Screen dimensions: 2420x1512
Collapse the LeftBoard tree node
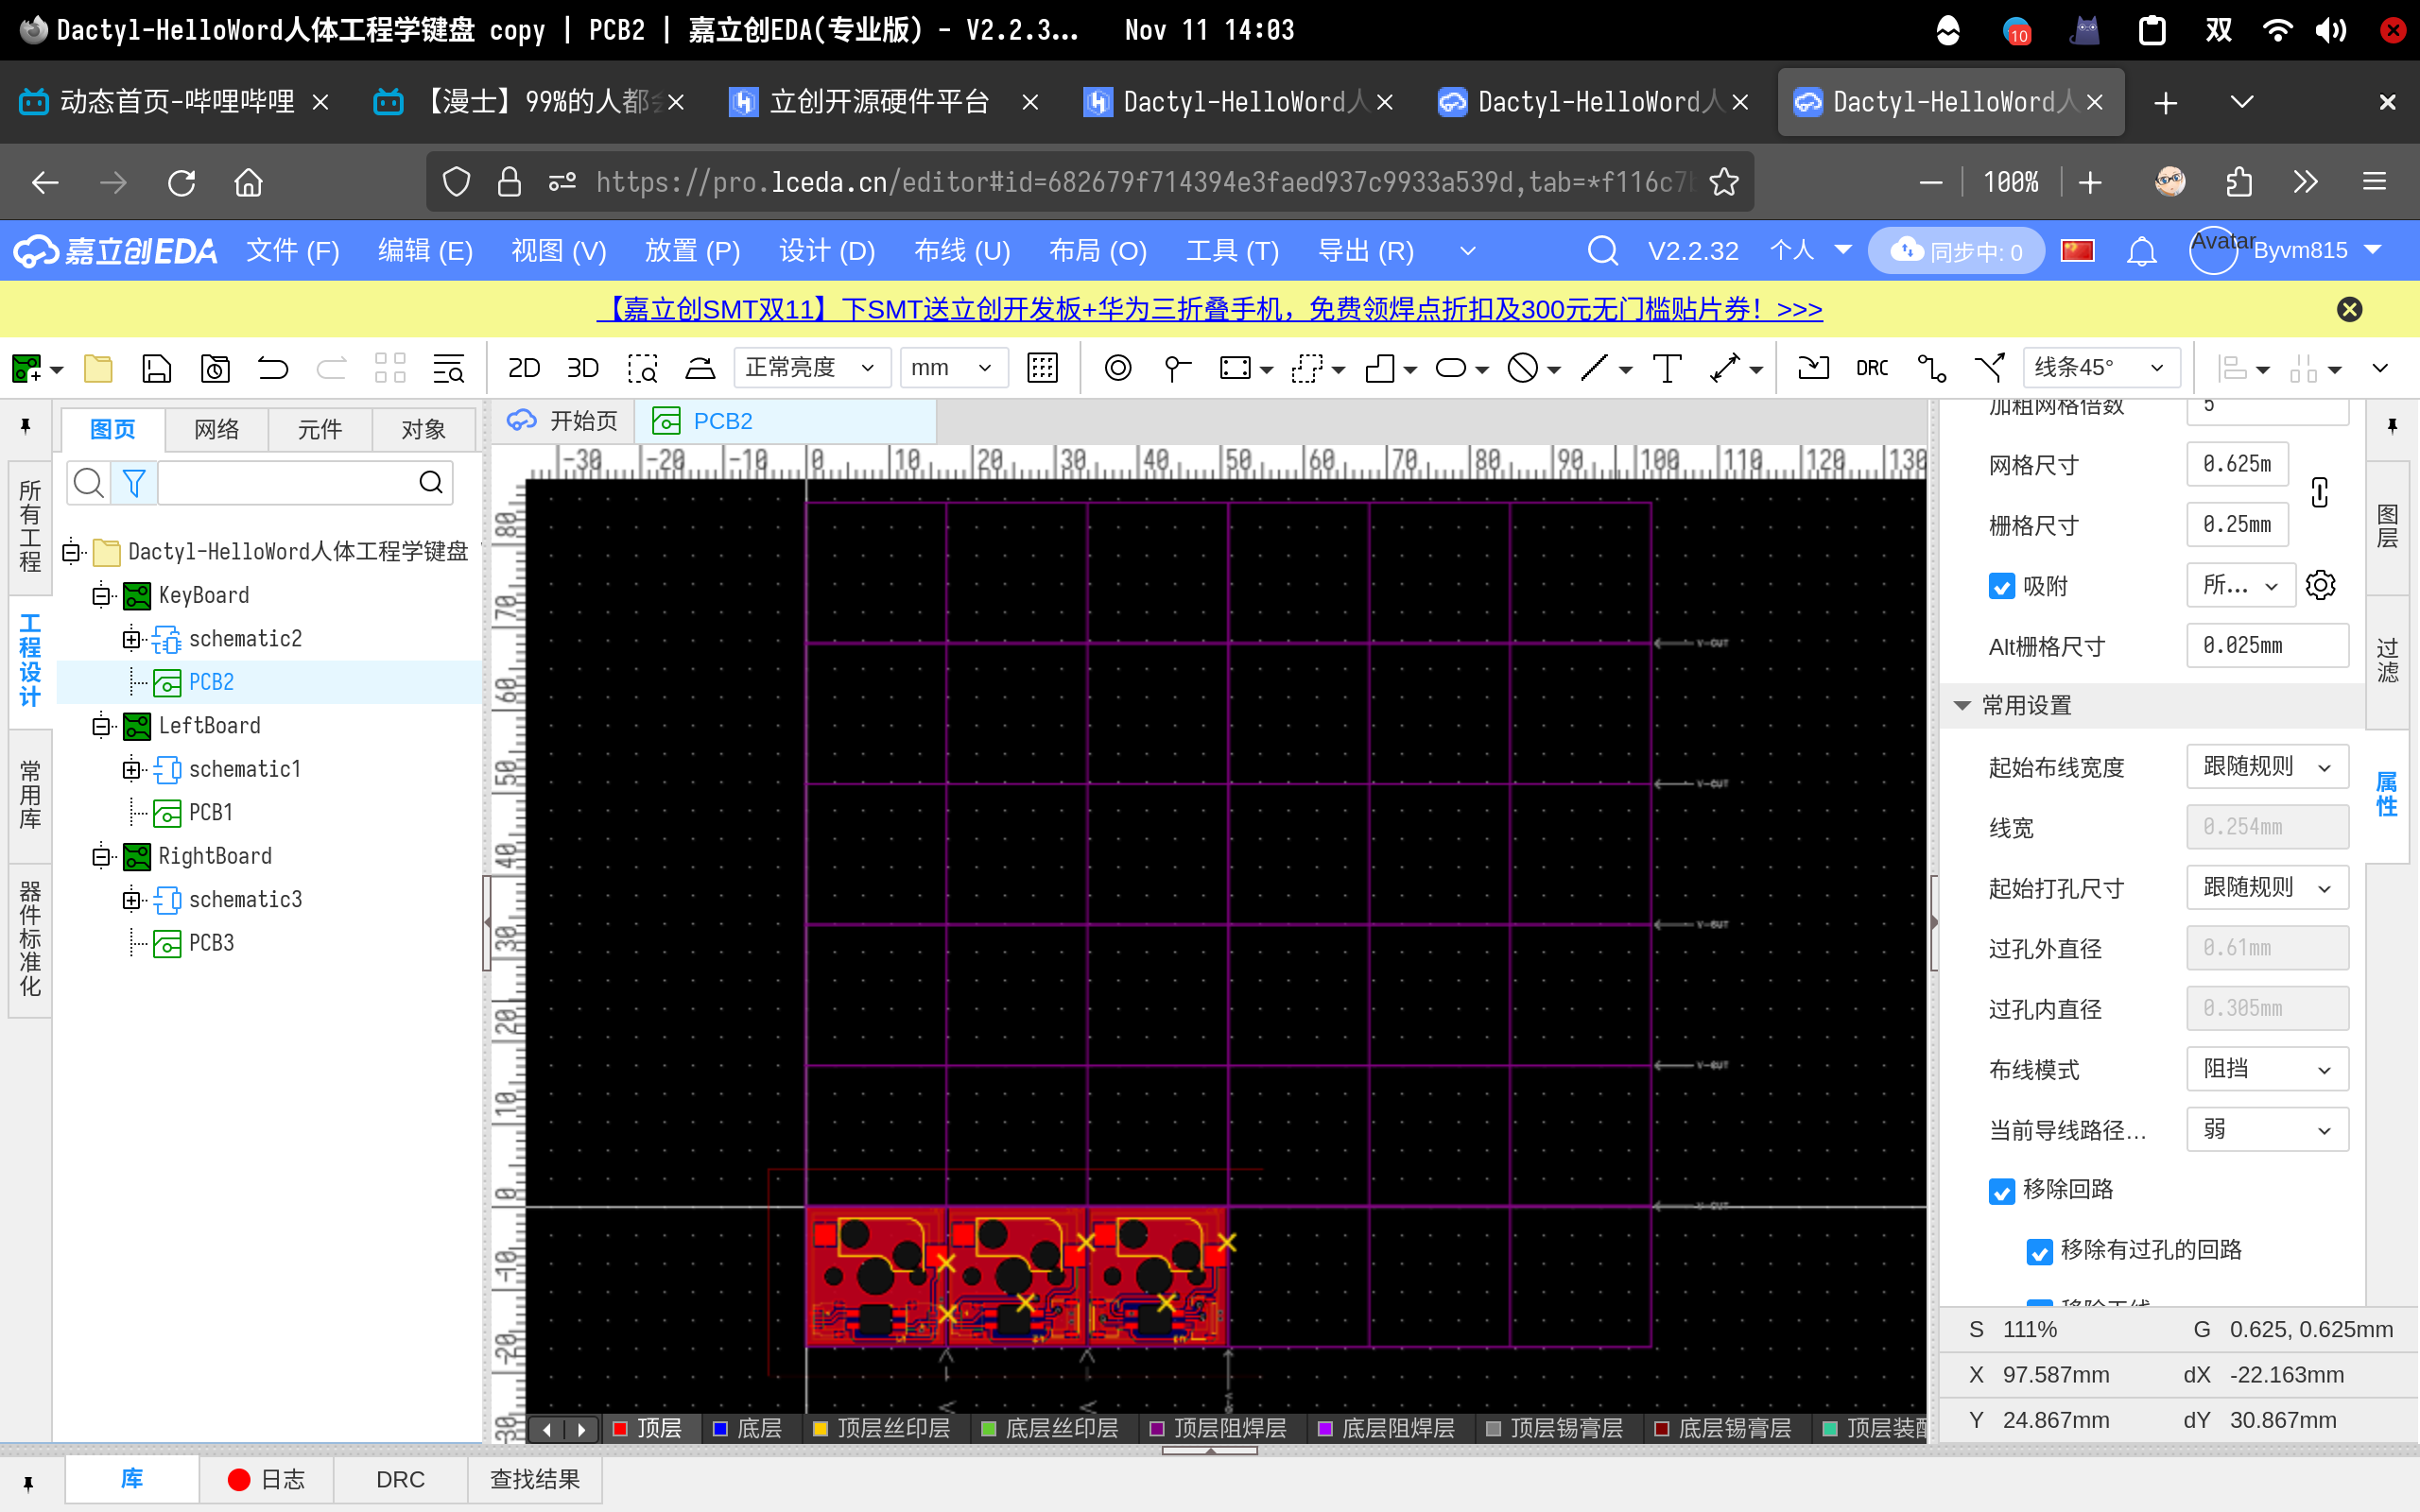(x=101, y=726)
